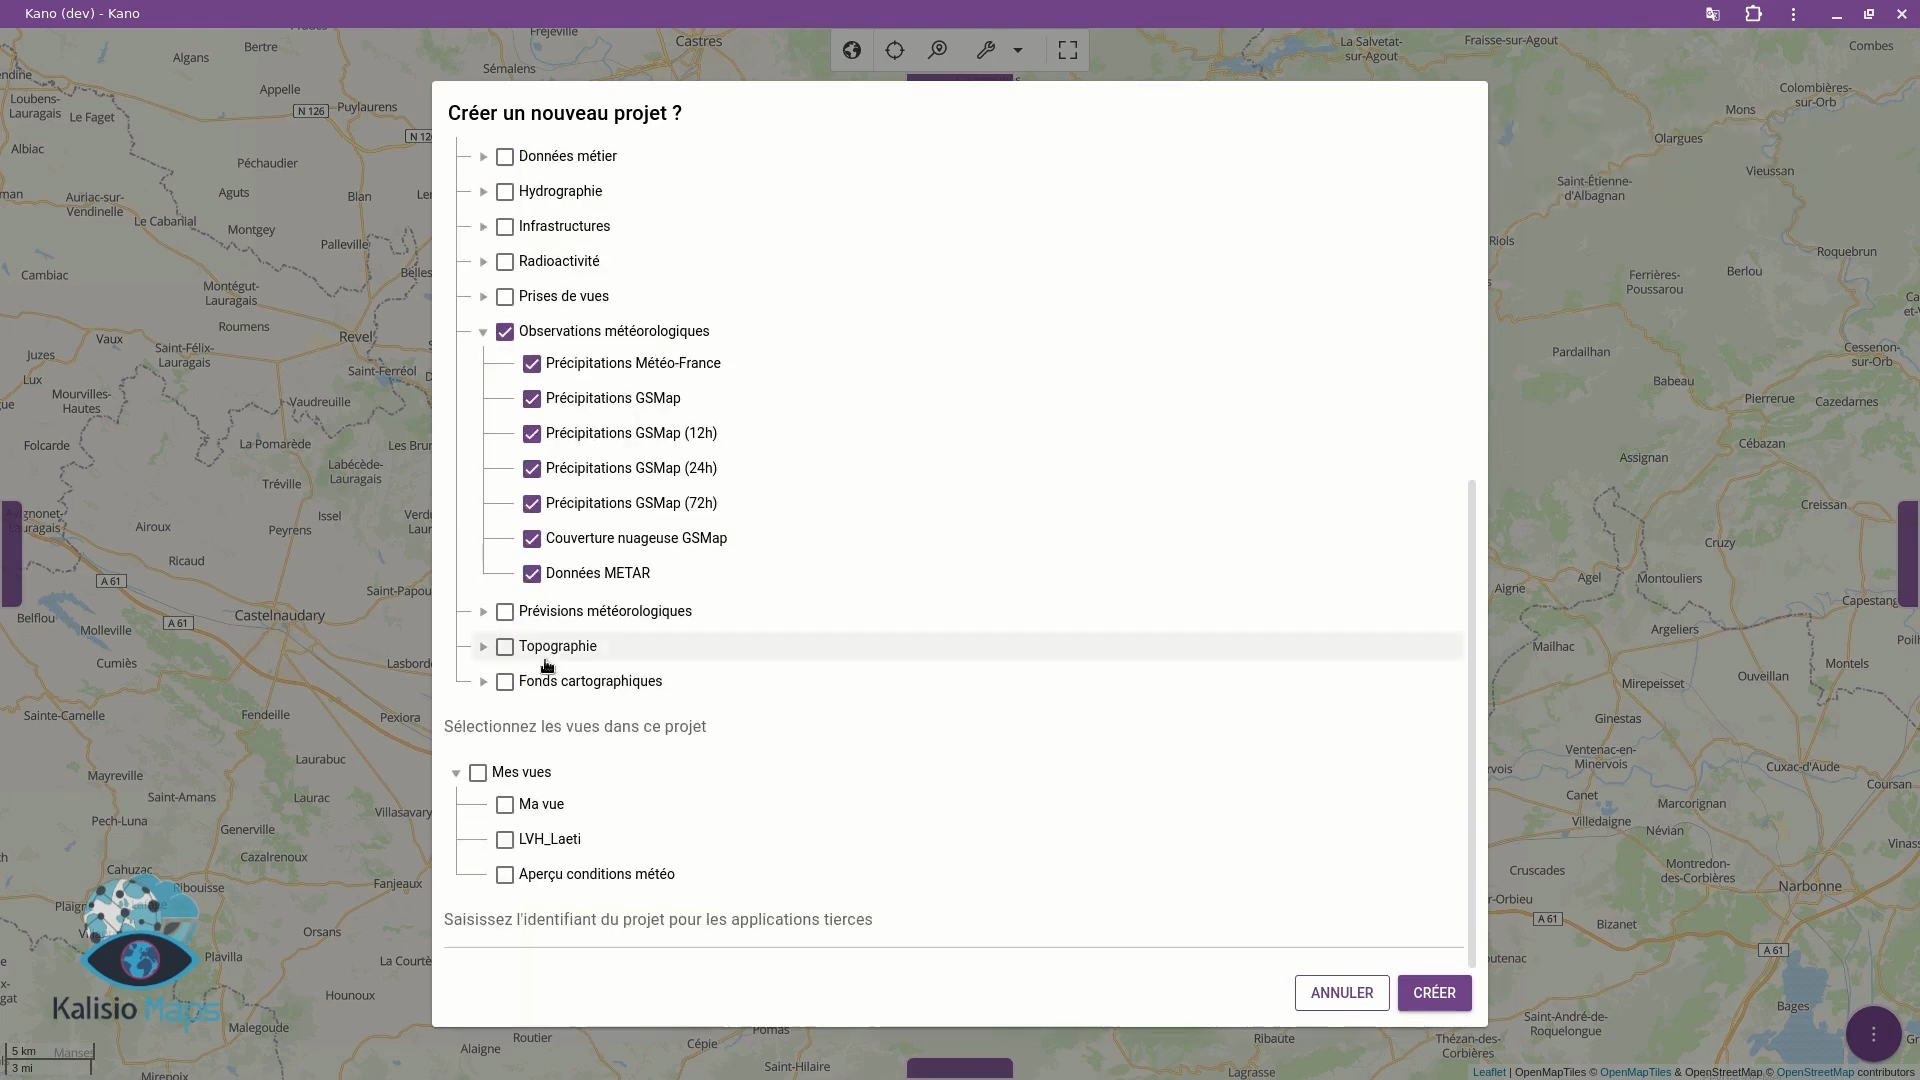This screenshot has height=1080, width=1920.
Task: Select the Topographie tree item
Action: [557, 647]
